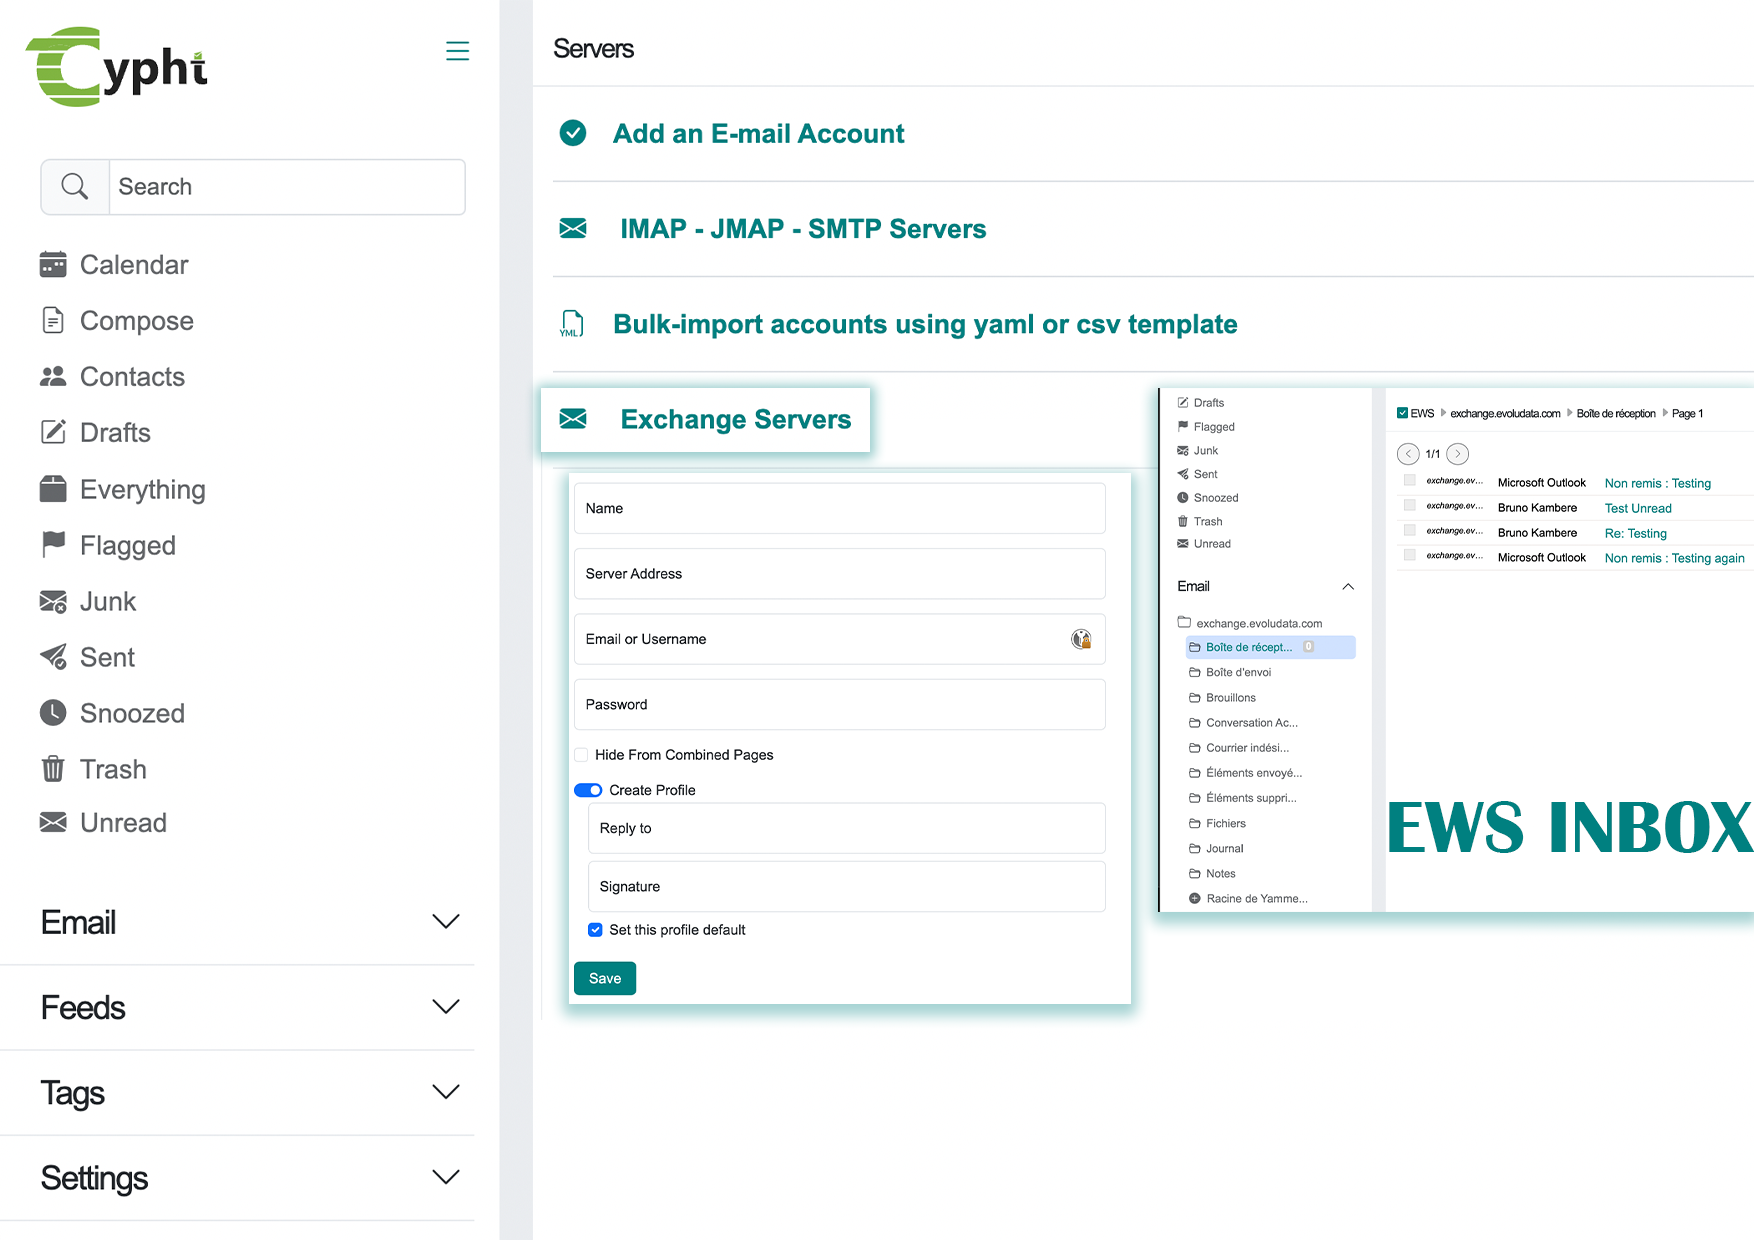Click the Save button

(x=604, y=978)
